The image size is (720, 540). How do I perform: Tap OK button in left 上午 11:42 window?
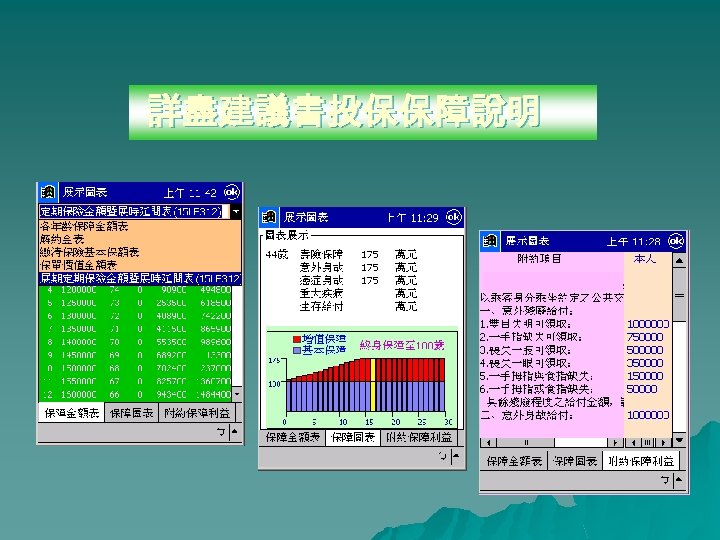pos(232,192)
